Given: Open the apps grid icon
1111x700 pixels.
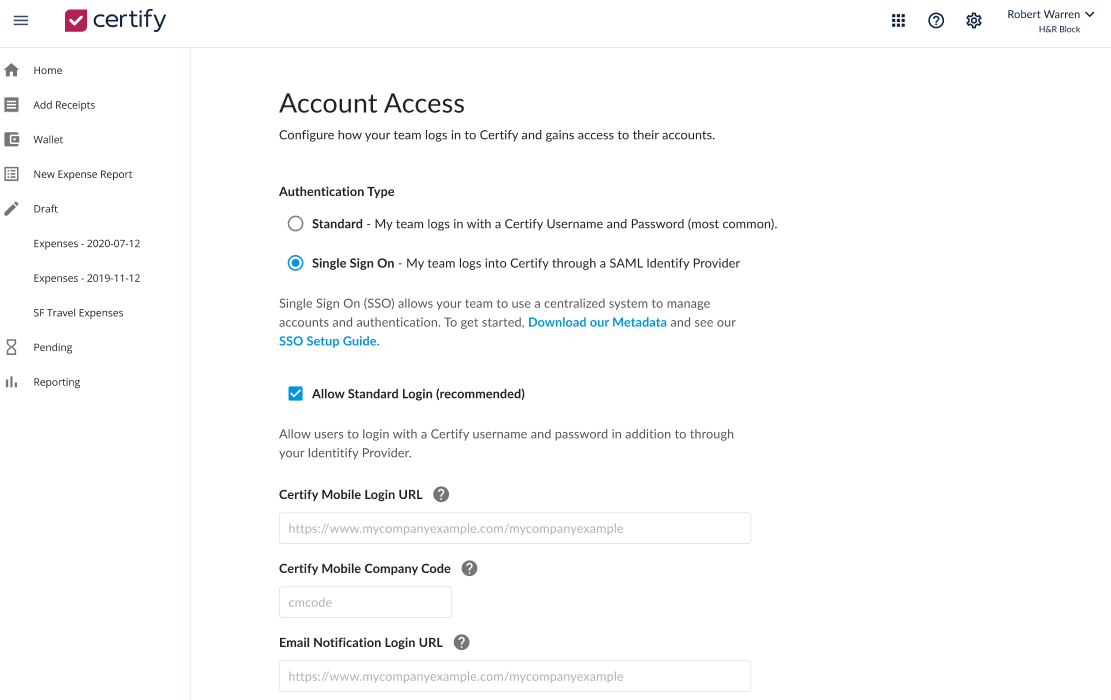Looking at the screenshot, I should tap(898, 21).
